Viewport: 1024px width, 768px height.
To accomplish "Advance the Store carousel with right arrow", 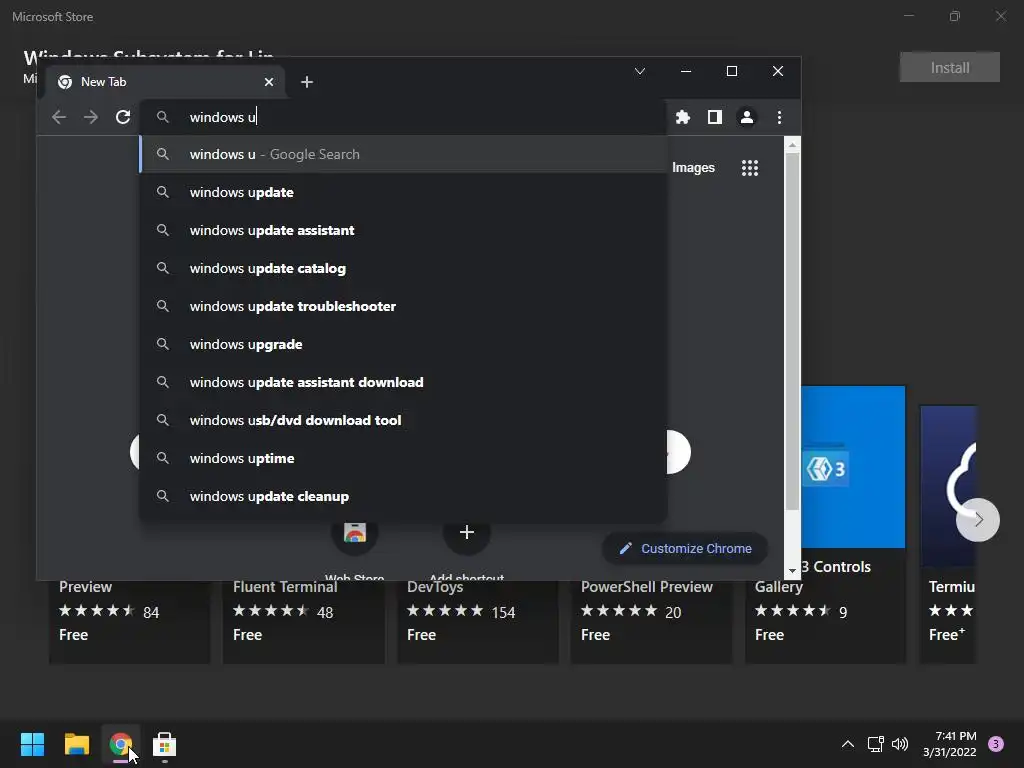I will pyautogui.click(x=978, y=520).
